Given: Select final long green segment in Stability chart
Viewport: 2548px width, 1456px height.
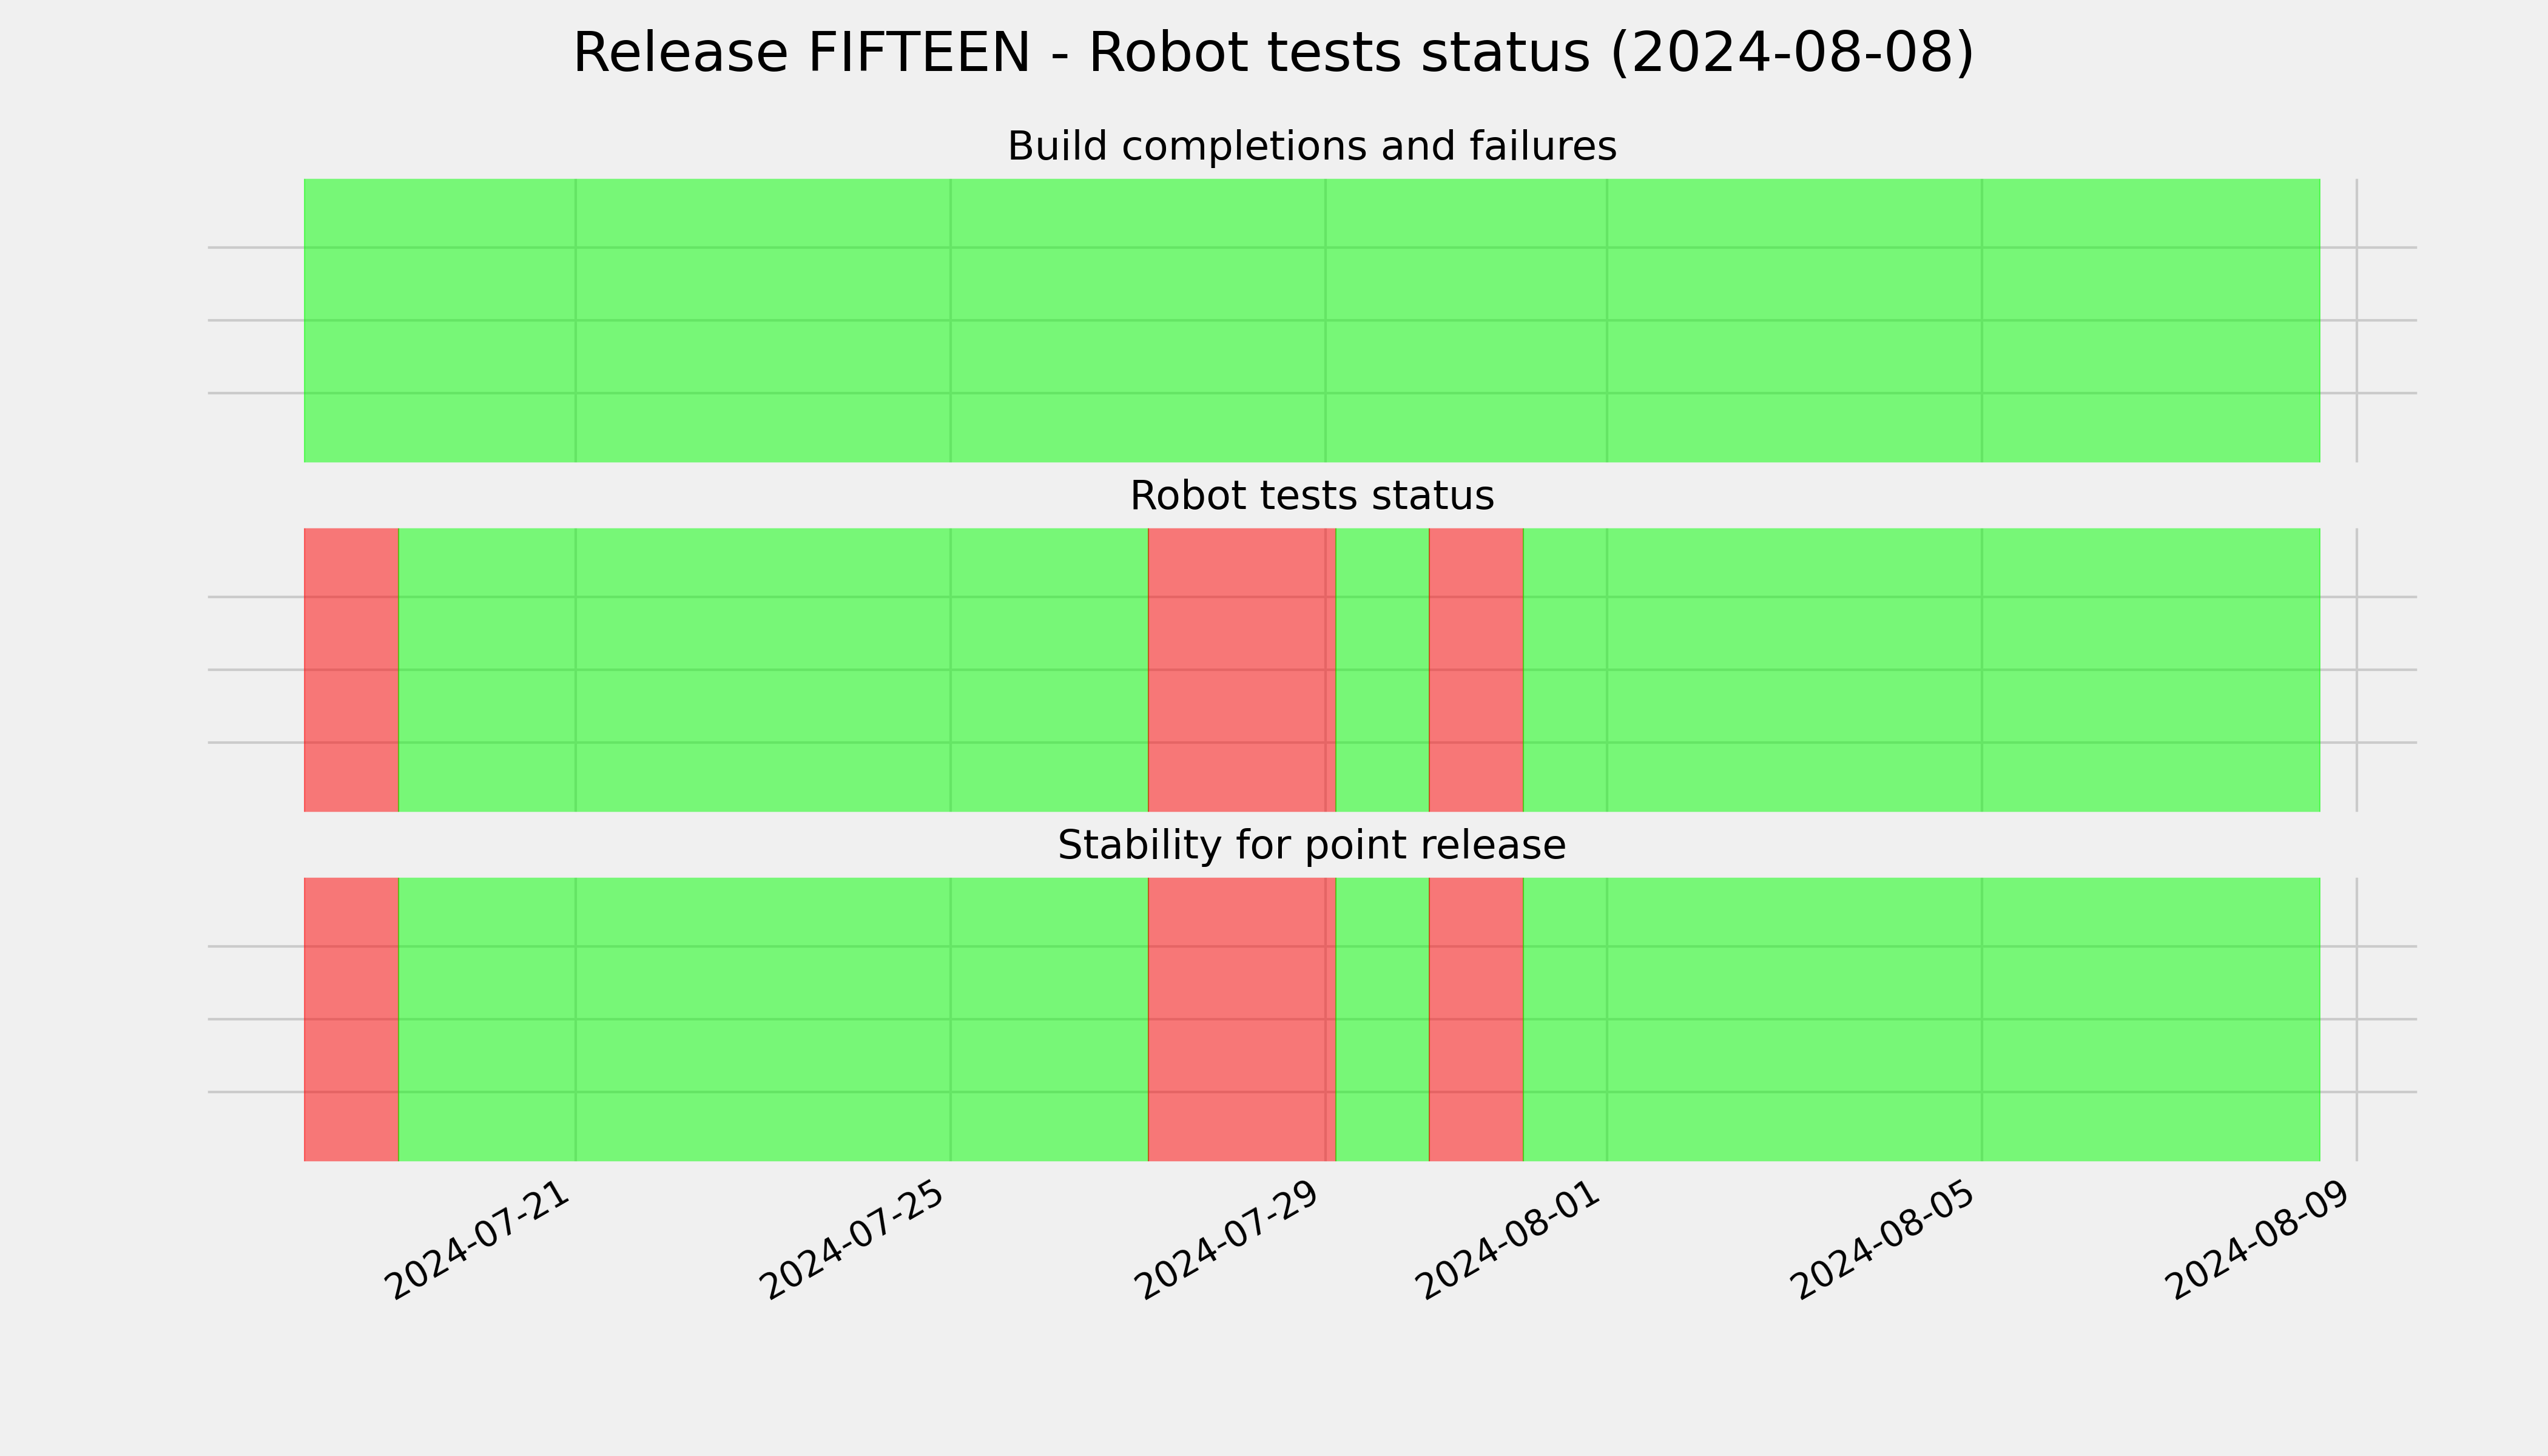Looking at the screenshot, I should pos(1922,1019).
